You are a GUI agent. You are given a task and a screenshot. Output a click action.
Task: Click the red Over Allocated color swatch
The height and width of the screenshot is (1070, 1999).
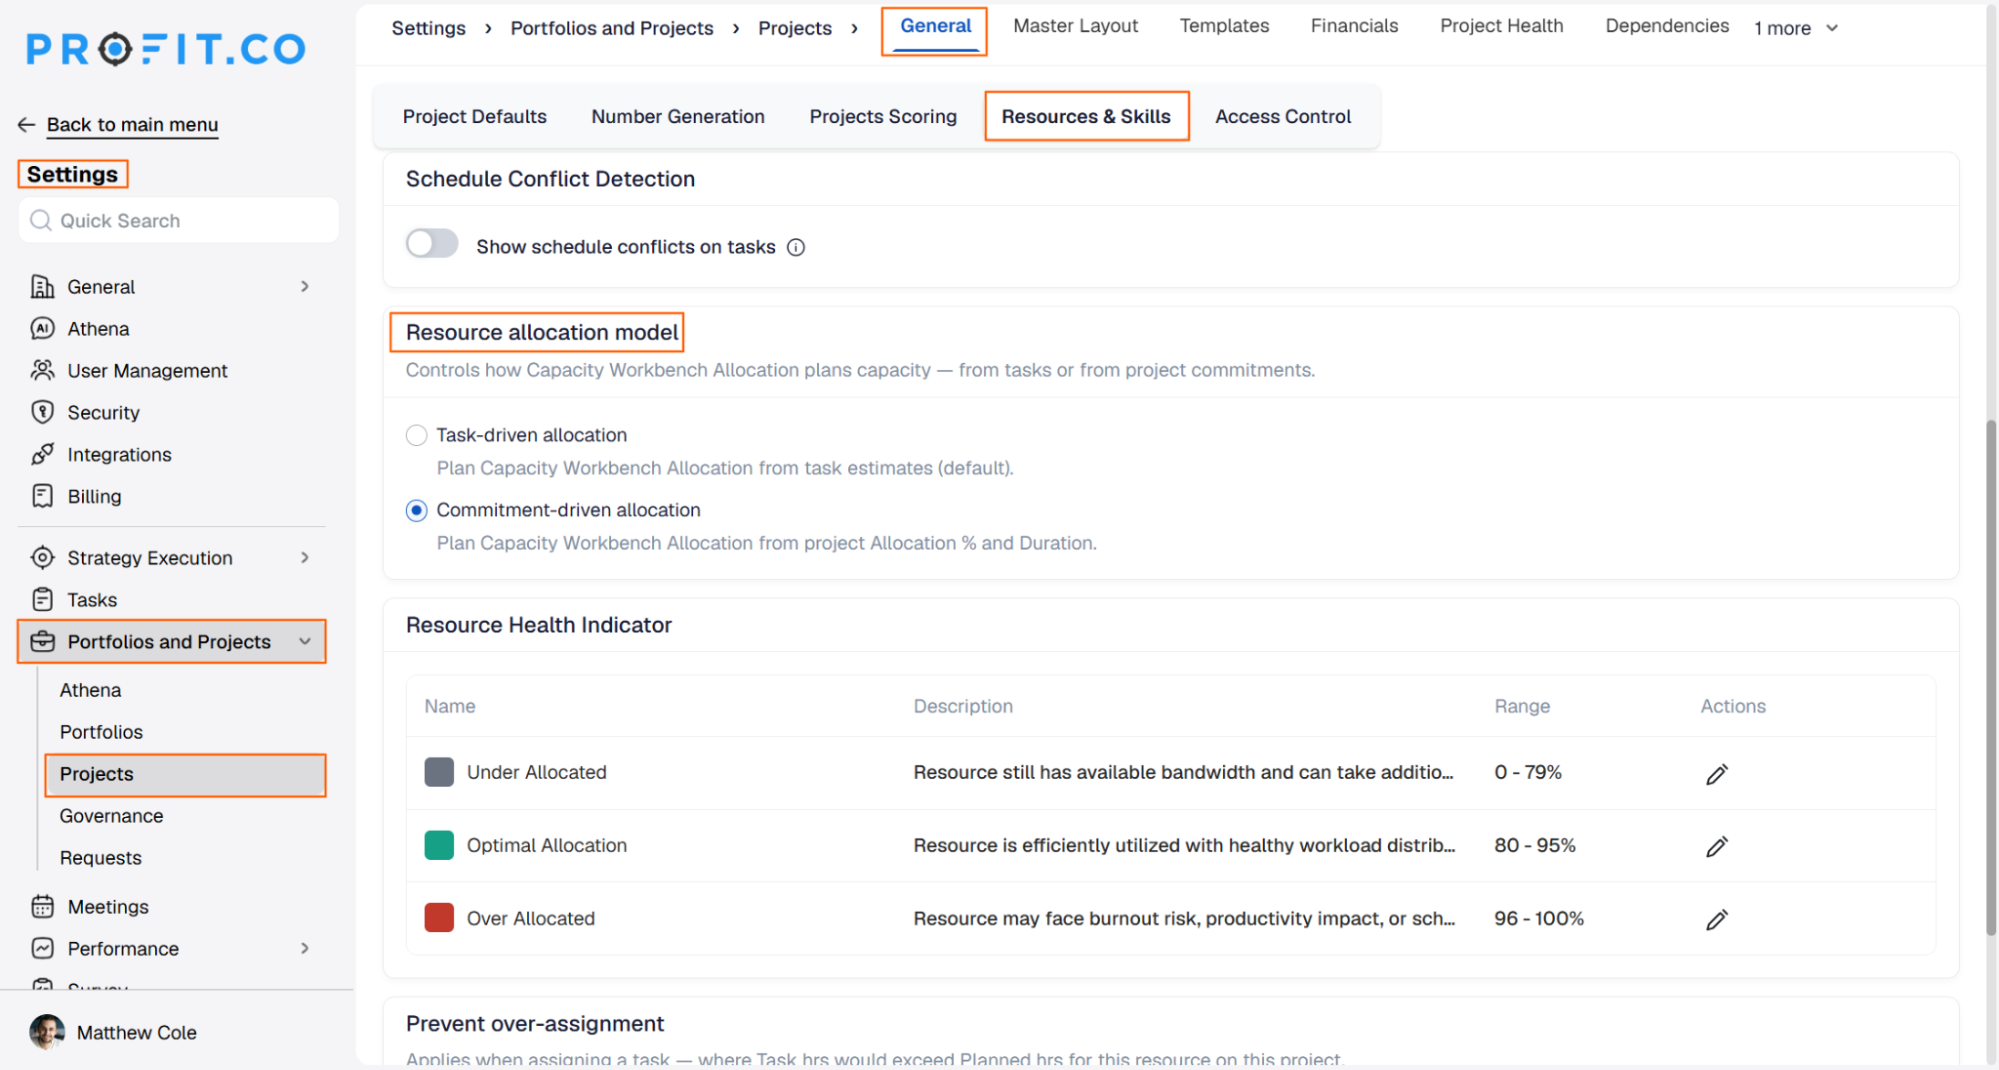pyautogui.click(x=439, y=918)
